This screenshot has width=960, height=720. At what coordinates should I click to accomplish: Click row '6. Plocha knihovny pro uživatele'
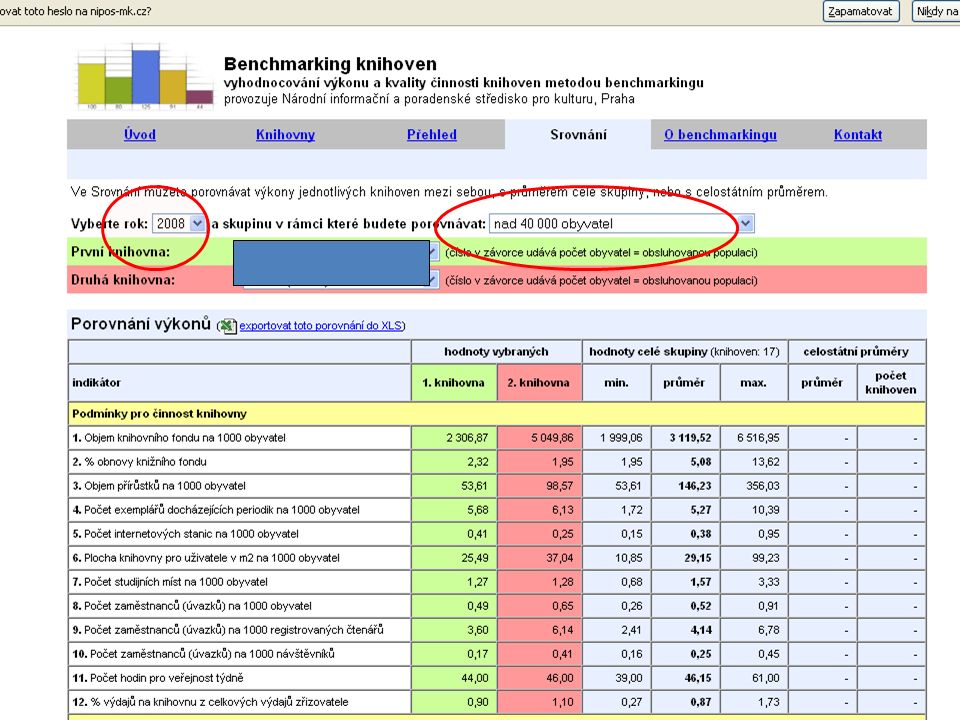click(497, 558)
